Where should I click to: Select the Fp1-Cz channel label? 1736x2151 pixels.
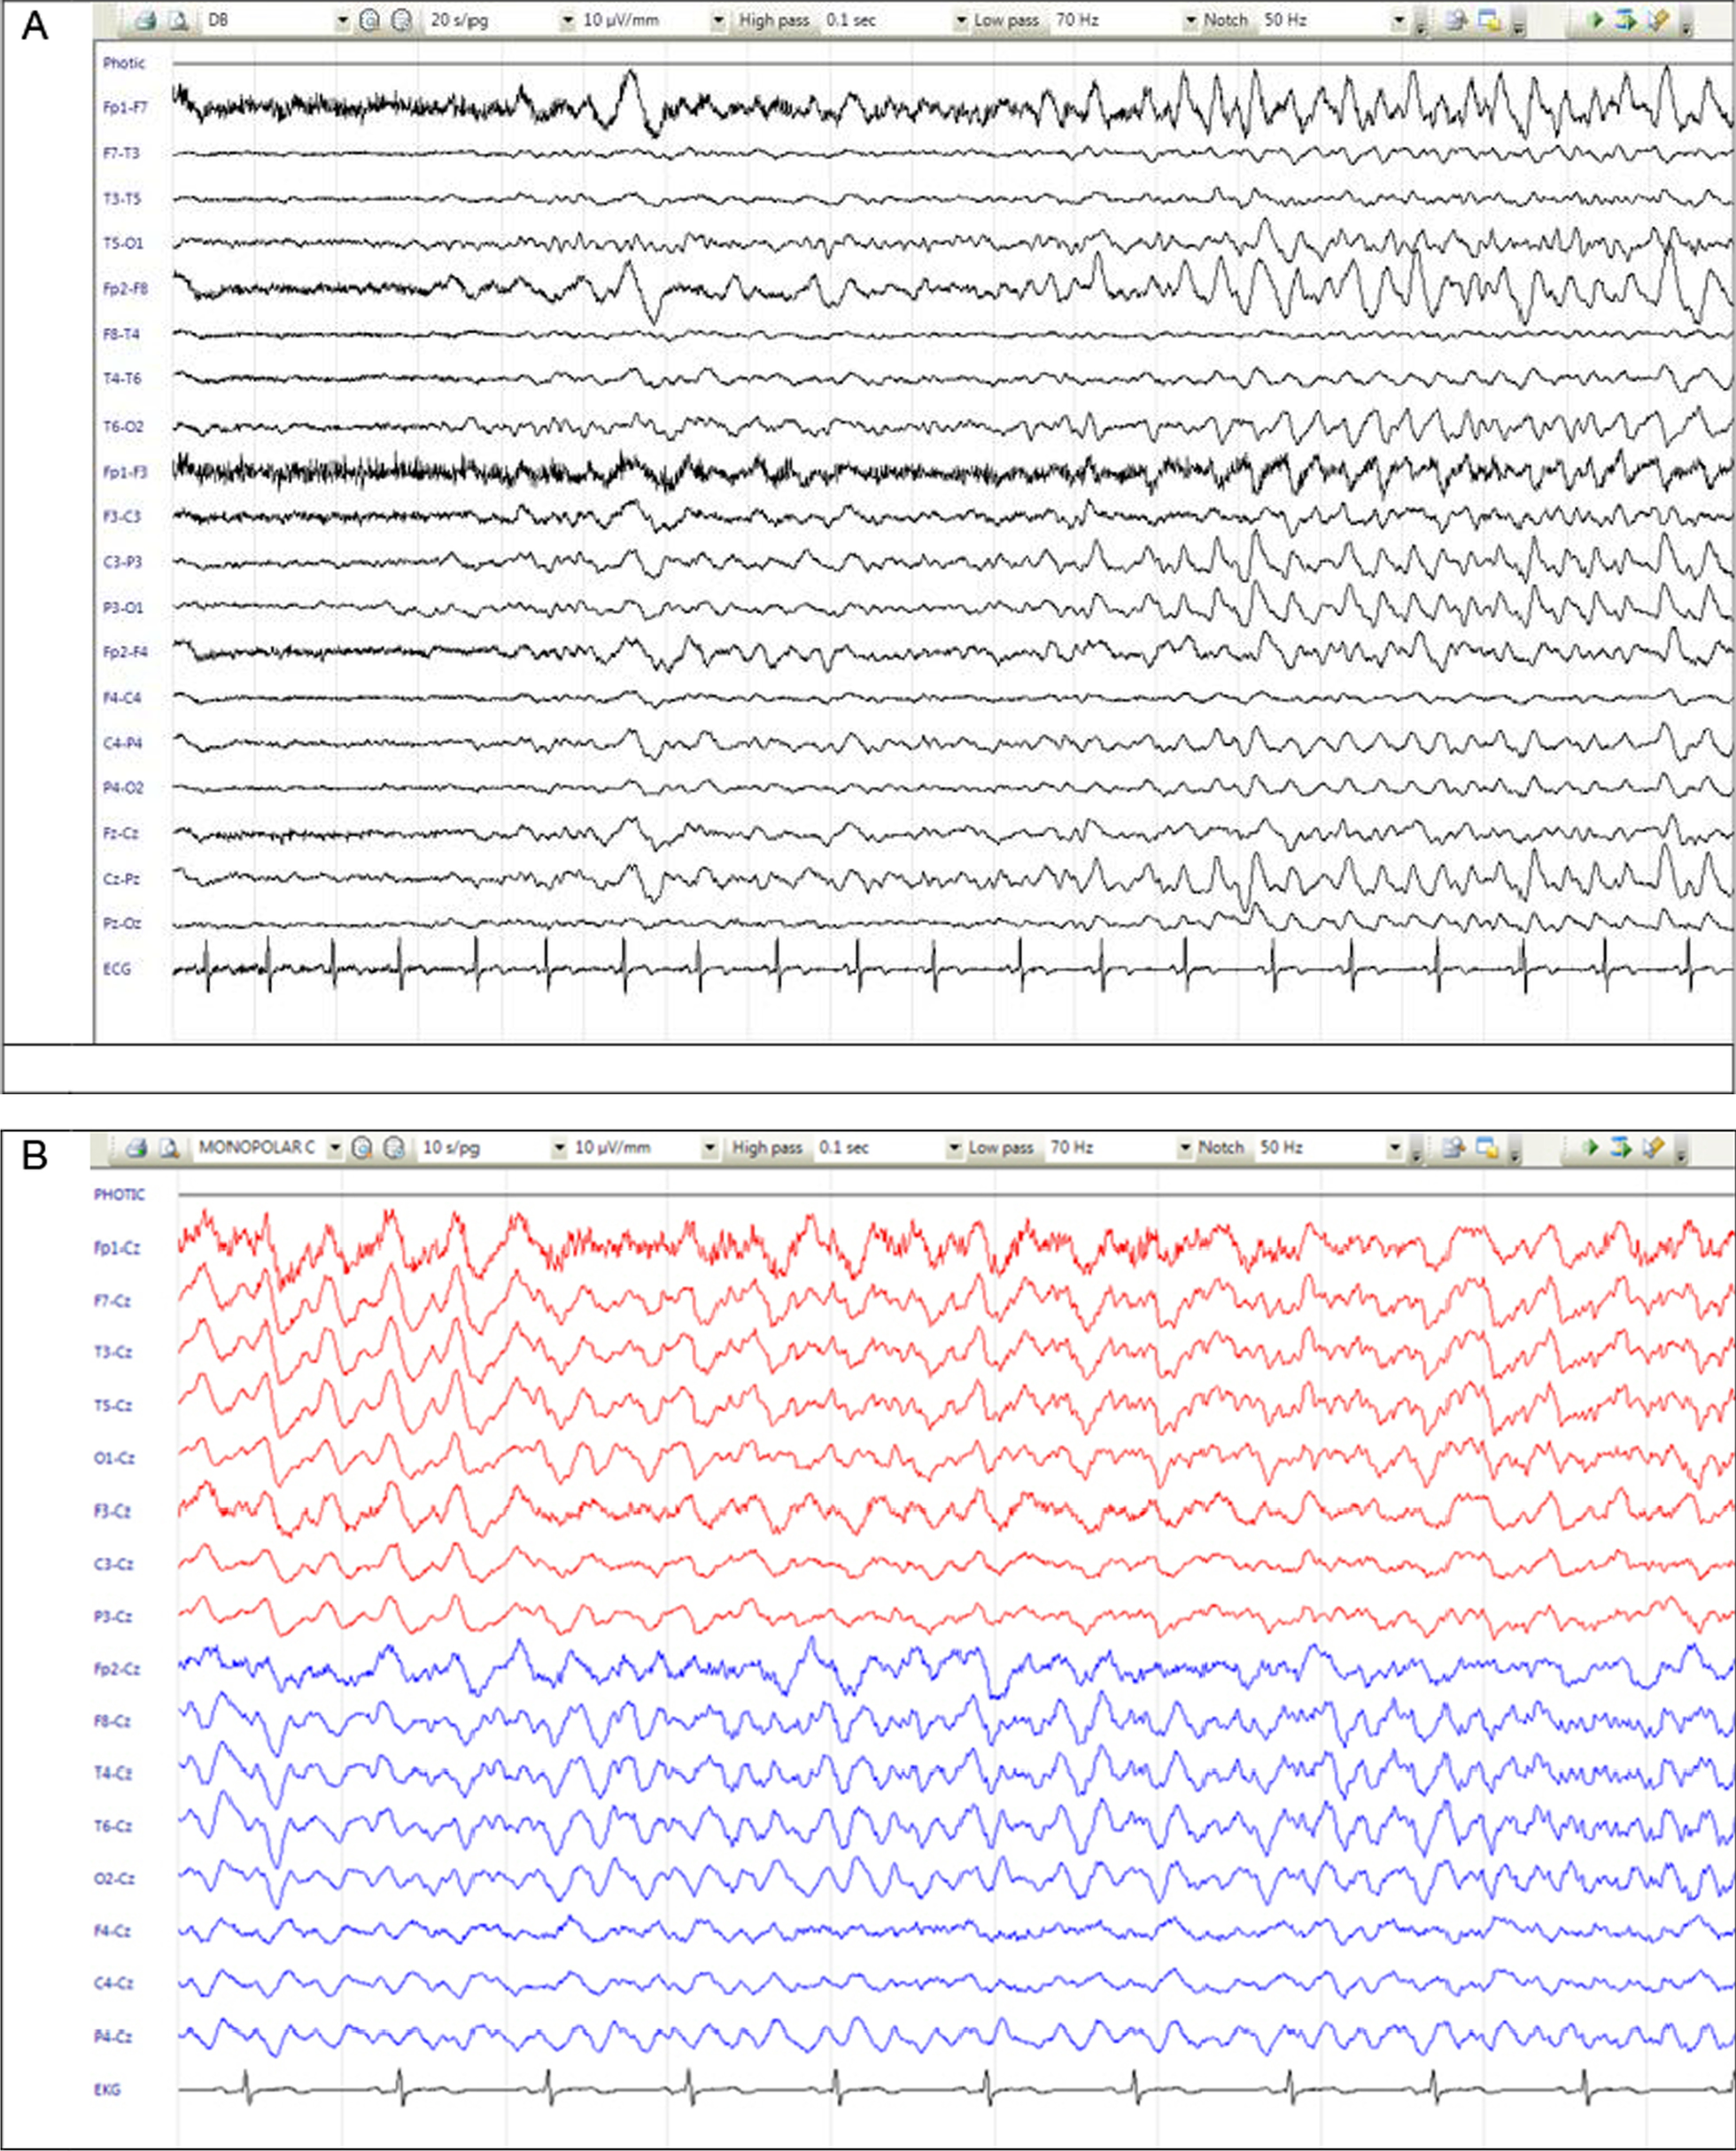pos(117,1249)
